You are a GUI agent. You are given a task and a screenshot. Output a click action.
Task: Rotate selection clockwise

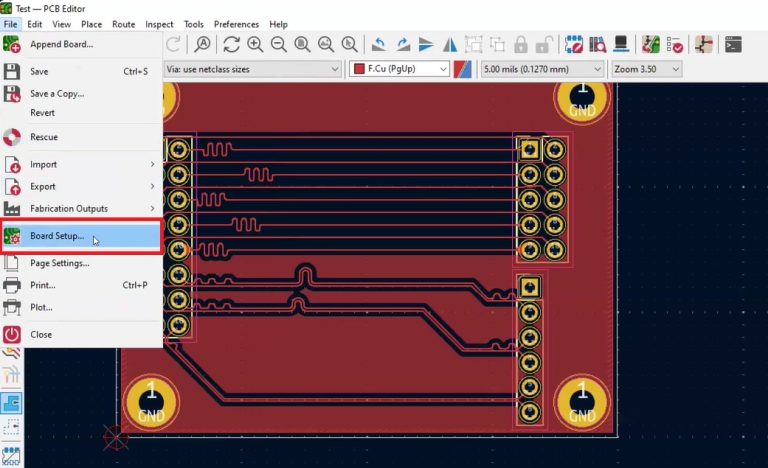point(403,45)
